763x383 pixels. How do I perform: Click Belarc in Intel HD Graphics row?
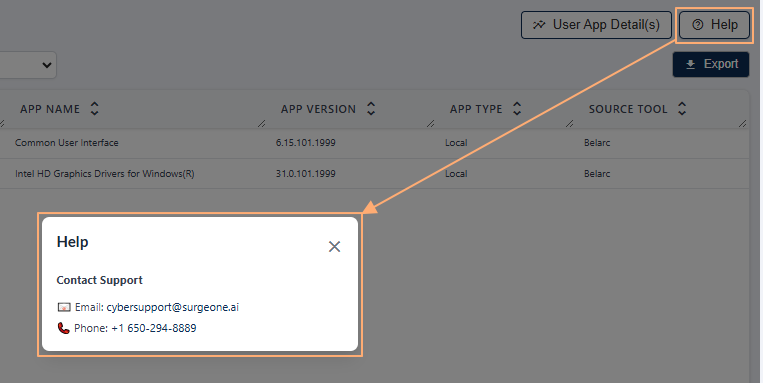point(597,174)
